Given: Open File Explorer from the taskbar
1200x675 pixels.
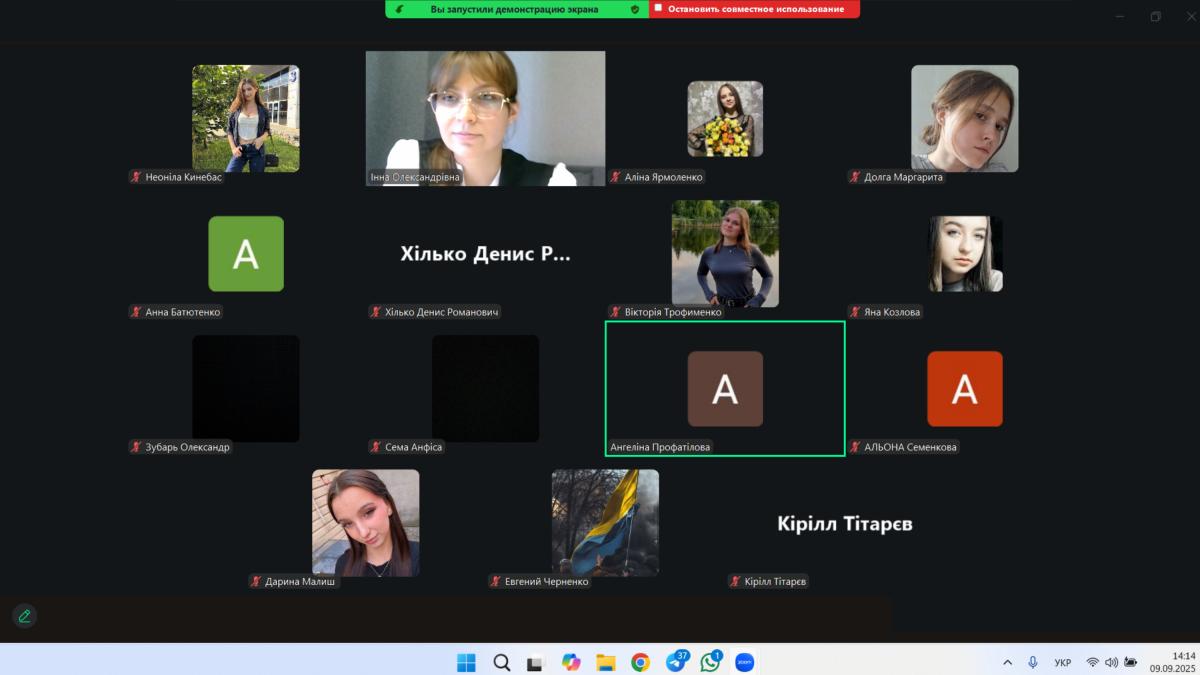Looking at the screenshot, I should 605,662.
